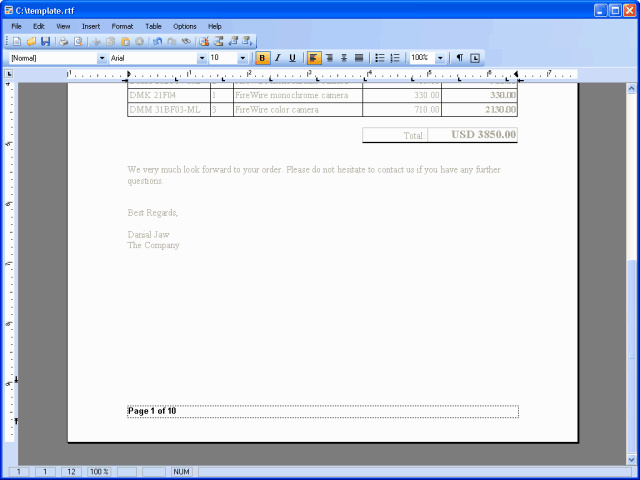This screenshot has width=640, height=480.
Task: Open the Format menu
Action: coord(122,26)
